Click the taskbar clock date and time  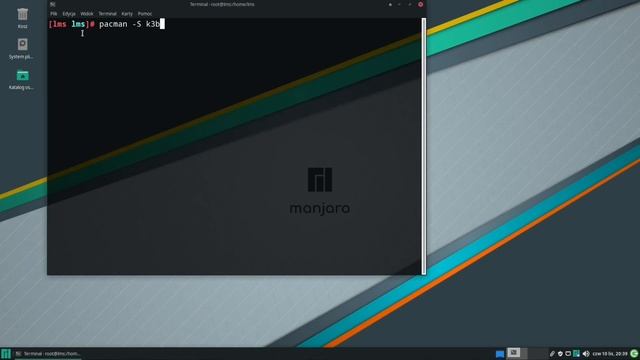[x=610, y=354]
